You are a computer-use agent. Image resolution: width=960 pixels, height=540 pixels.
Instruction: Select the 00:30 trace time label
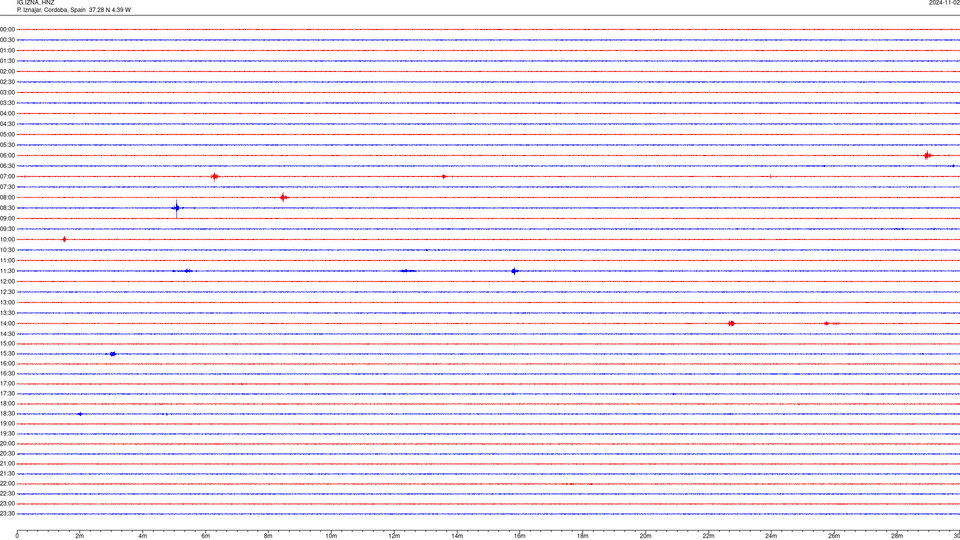pyautogui.click(x=7, y=40)
